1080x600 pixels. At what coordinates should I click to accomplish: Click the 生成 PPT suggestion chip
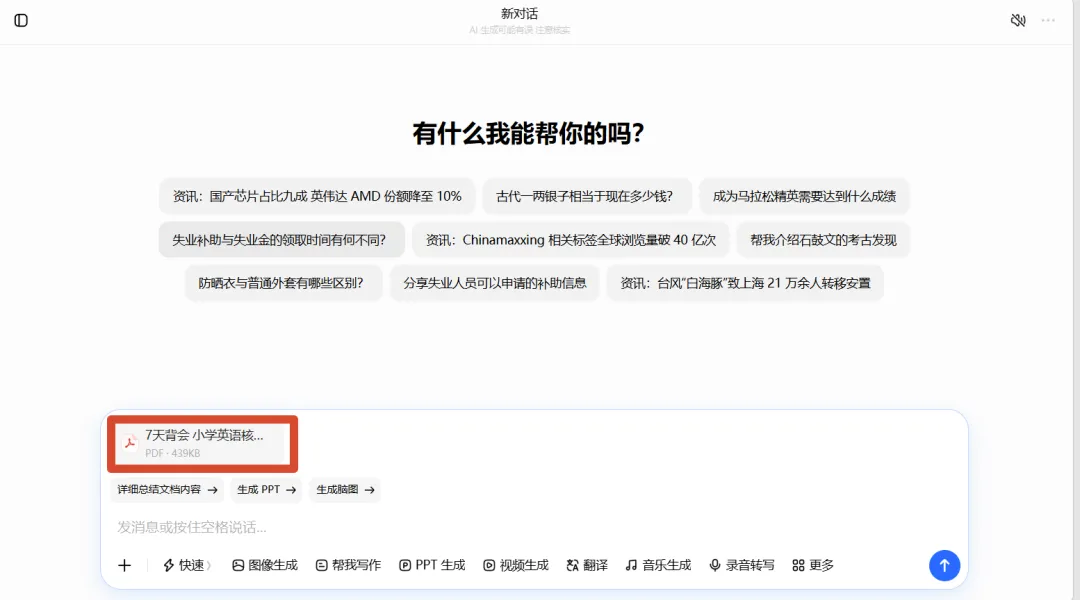coord(266,490)
